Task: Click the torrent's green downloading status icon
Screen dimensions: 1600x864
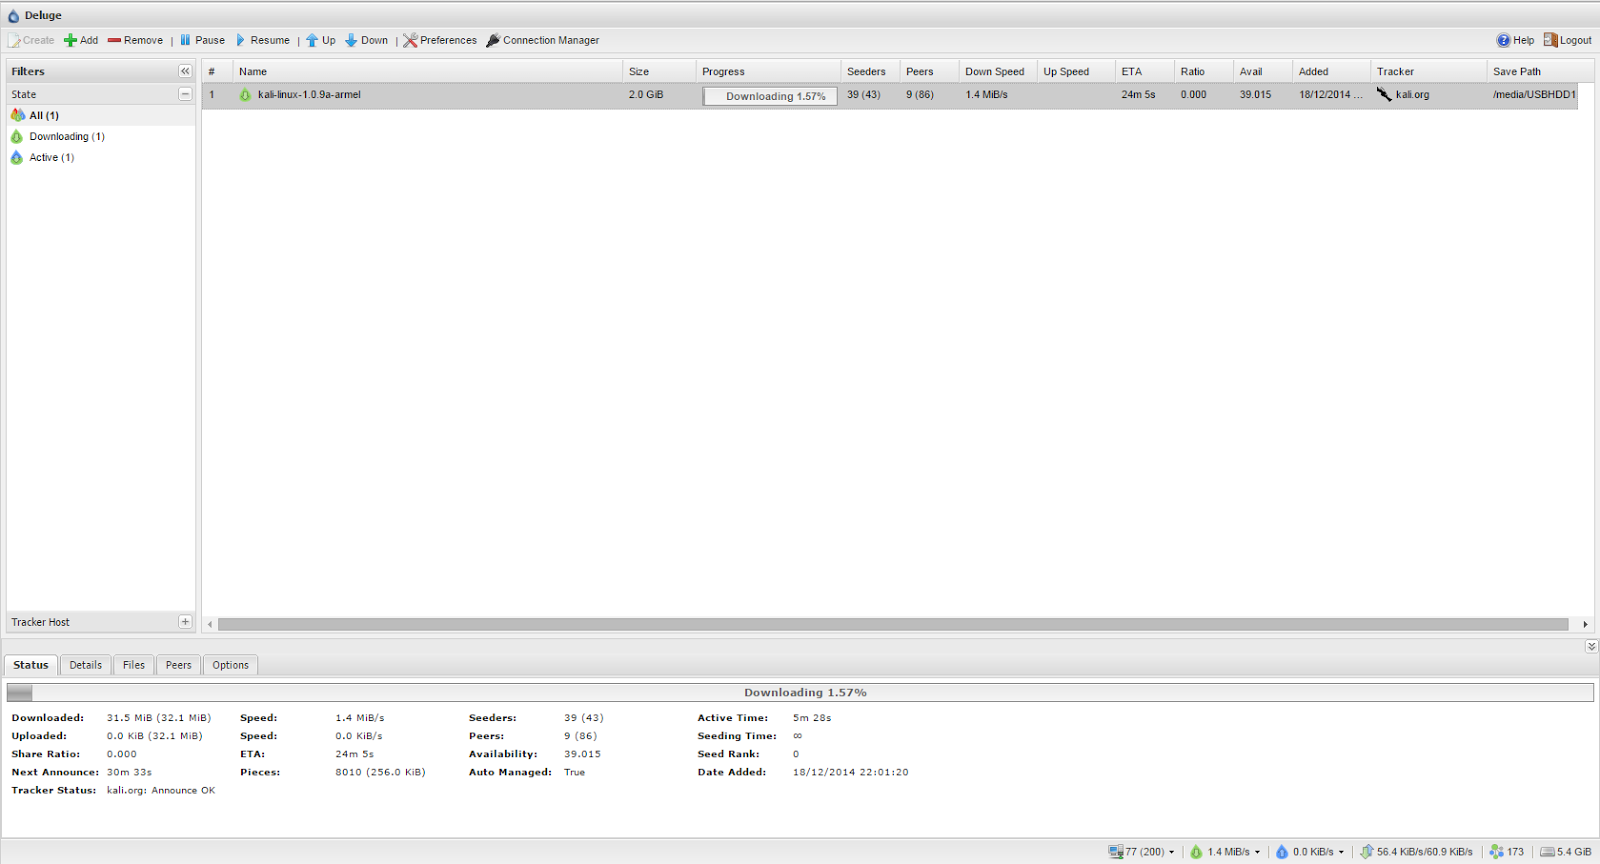Action: (245, 95)
